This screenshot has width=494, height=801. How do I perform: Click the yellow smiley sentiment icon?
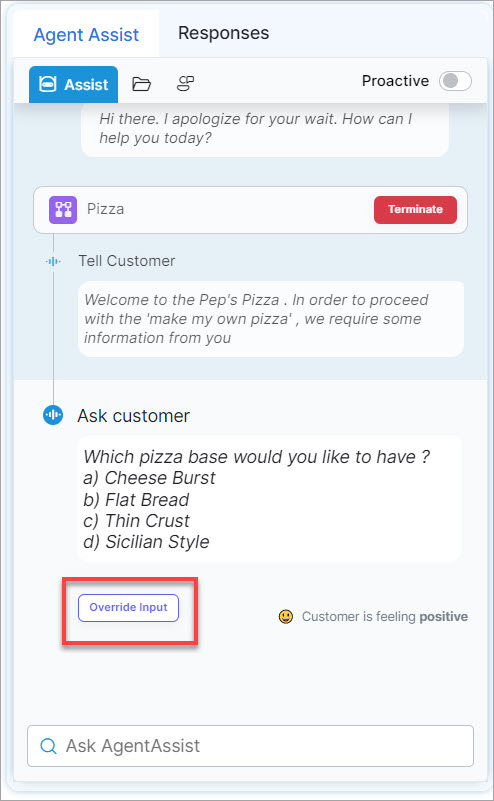click(x=286, y=617)
